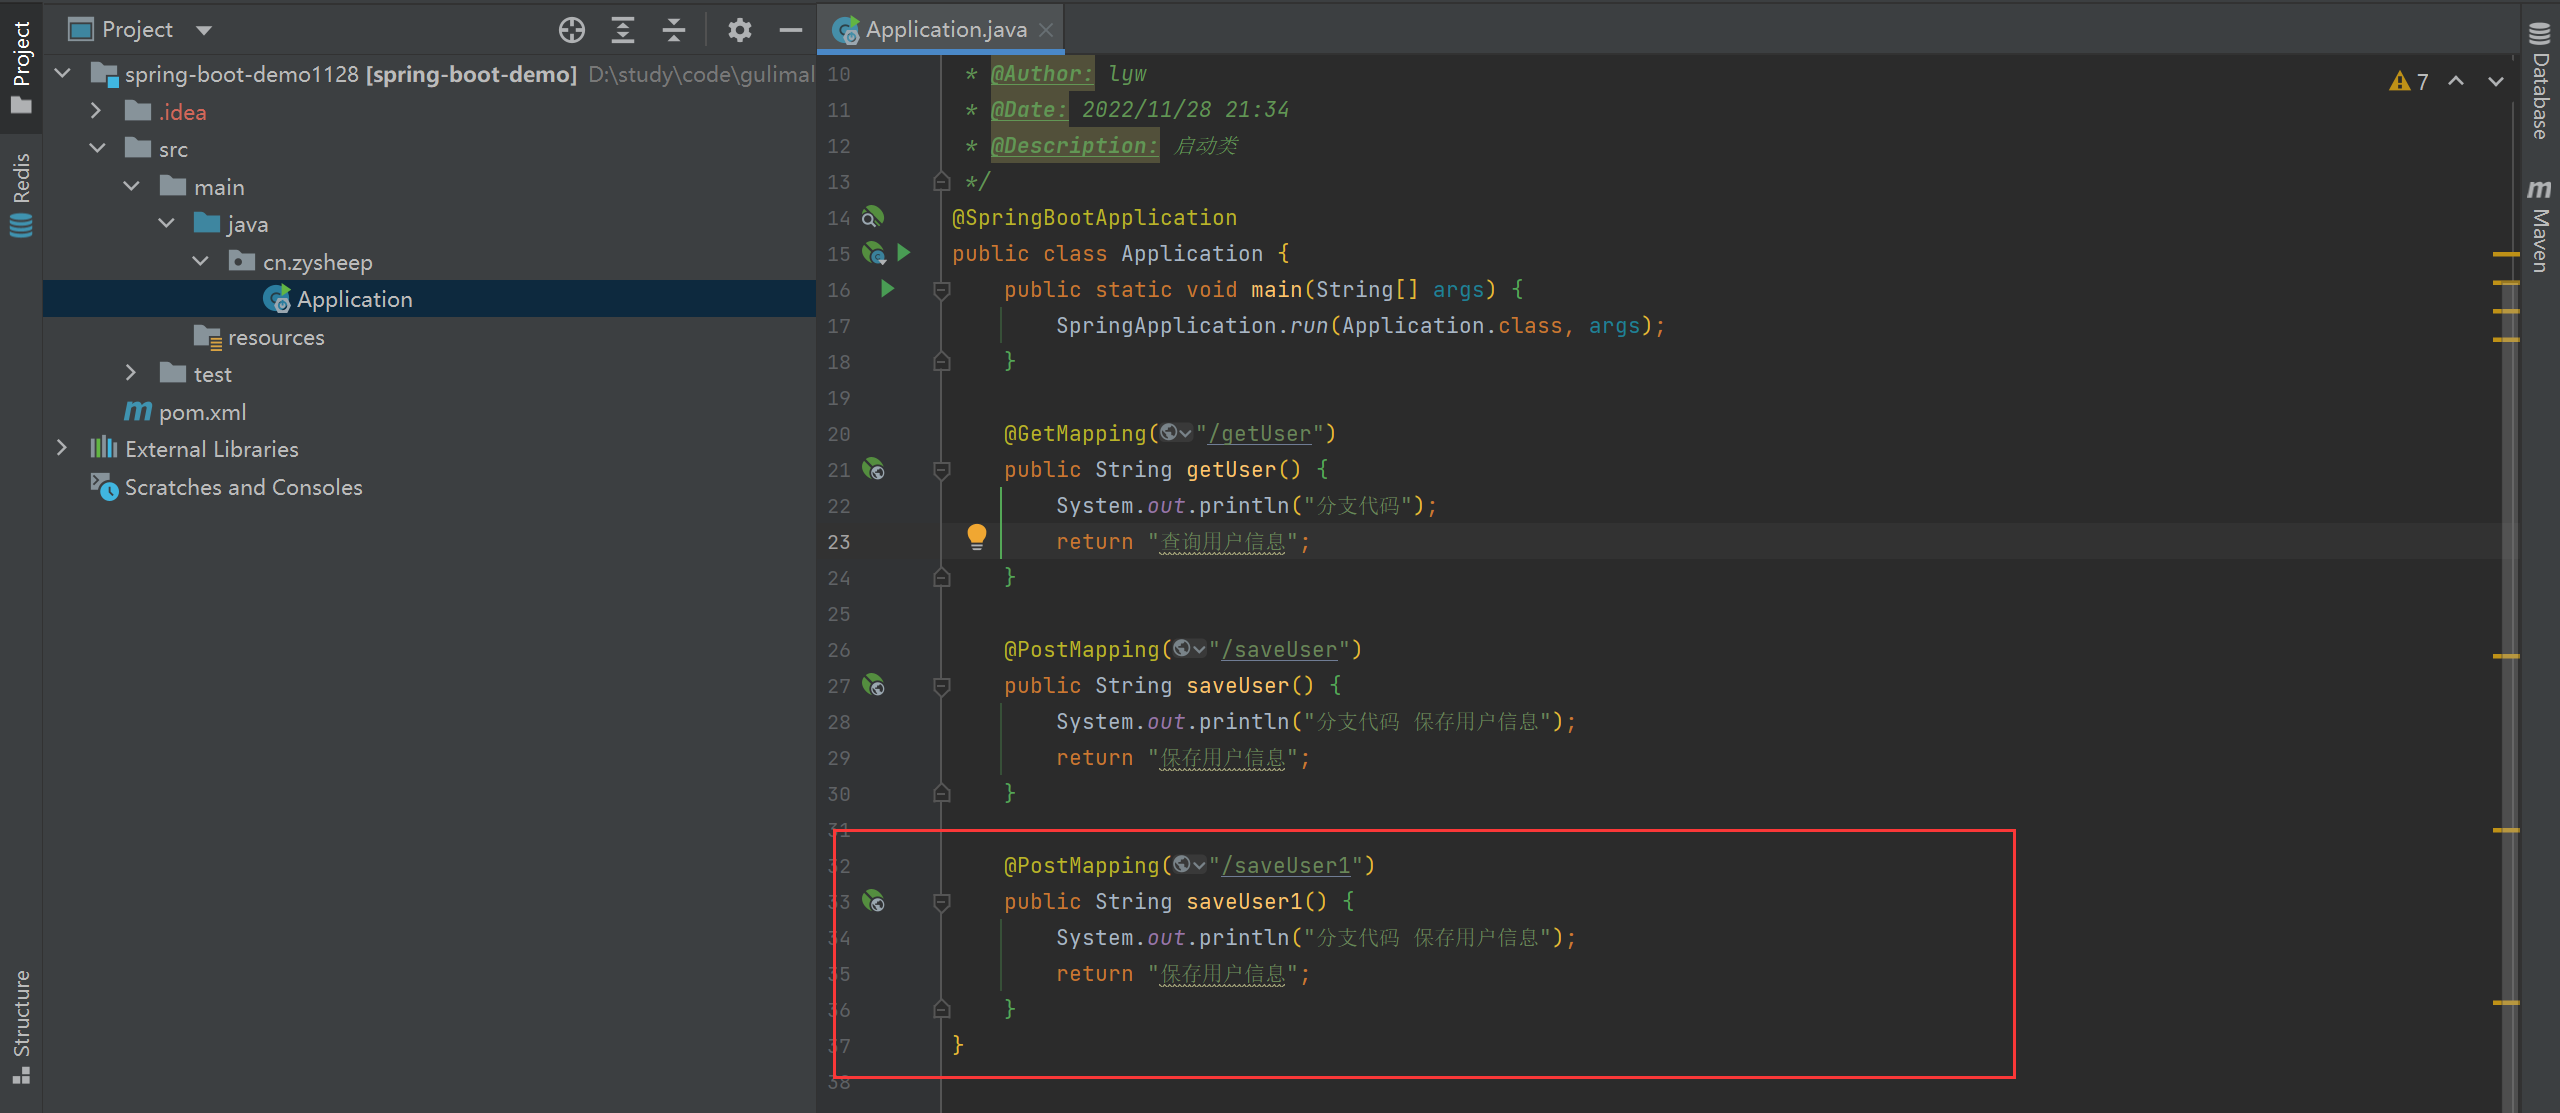Viewport: 2560px width, 1113px height.
Task: Toggle fold end marker at line 18
Action: pos(941,361)
